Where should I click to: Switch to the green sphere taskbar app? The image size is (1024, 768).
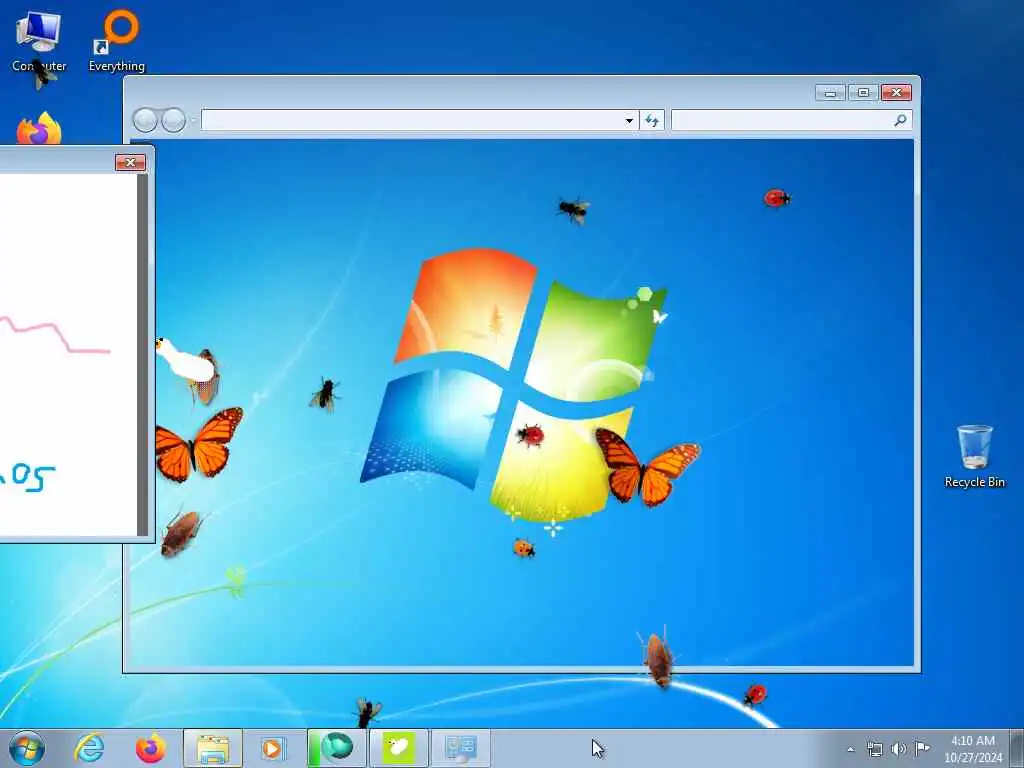point(336,748)
